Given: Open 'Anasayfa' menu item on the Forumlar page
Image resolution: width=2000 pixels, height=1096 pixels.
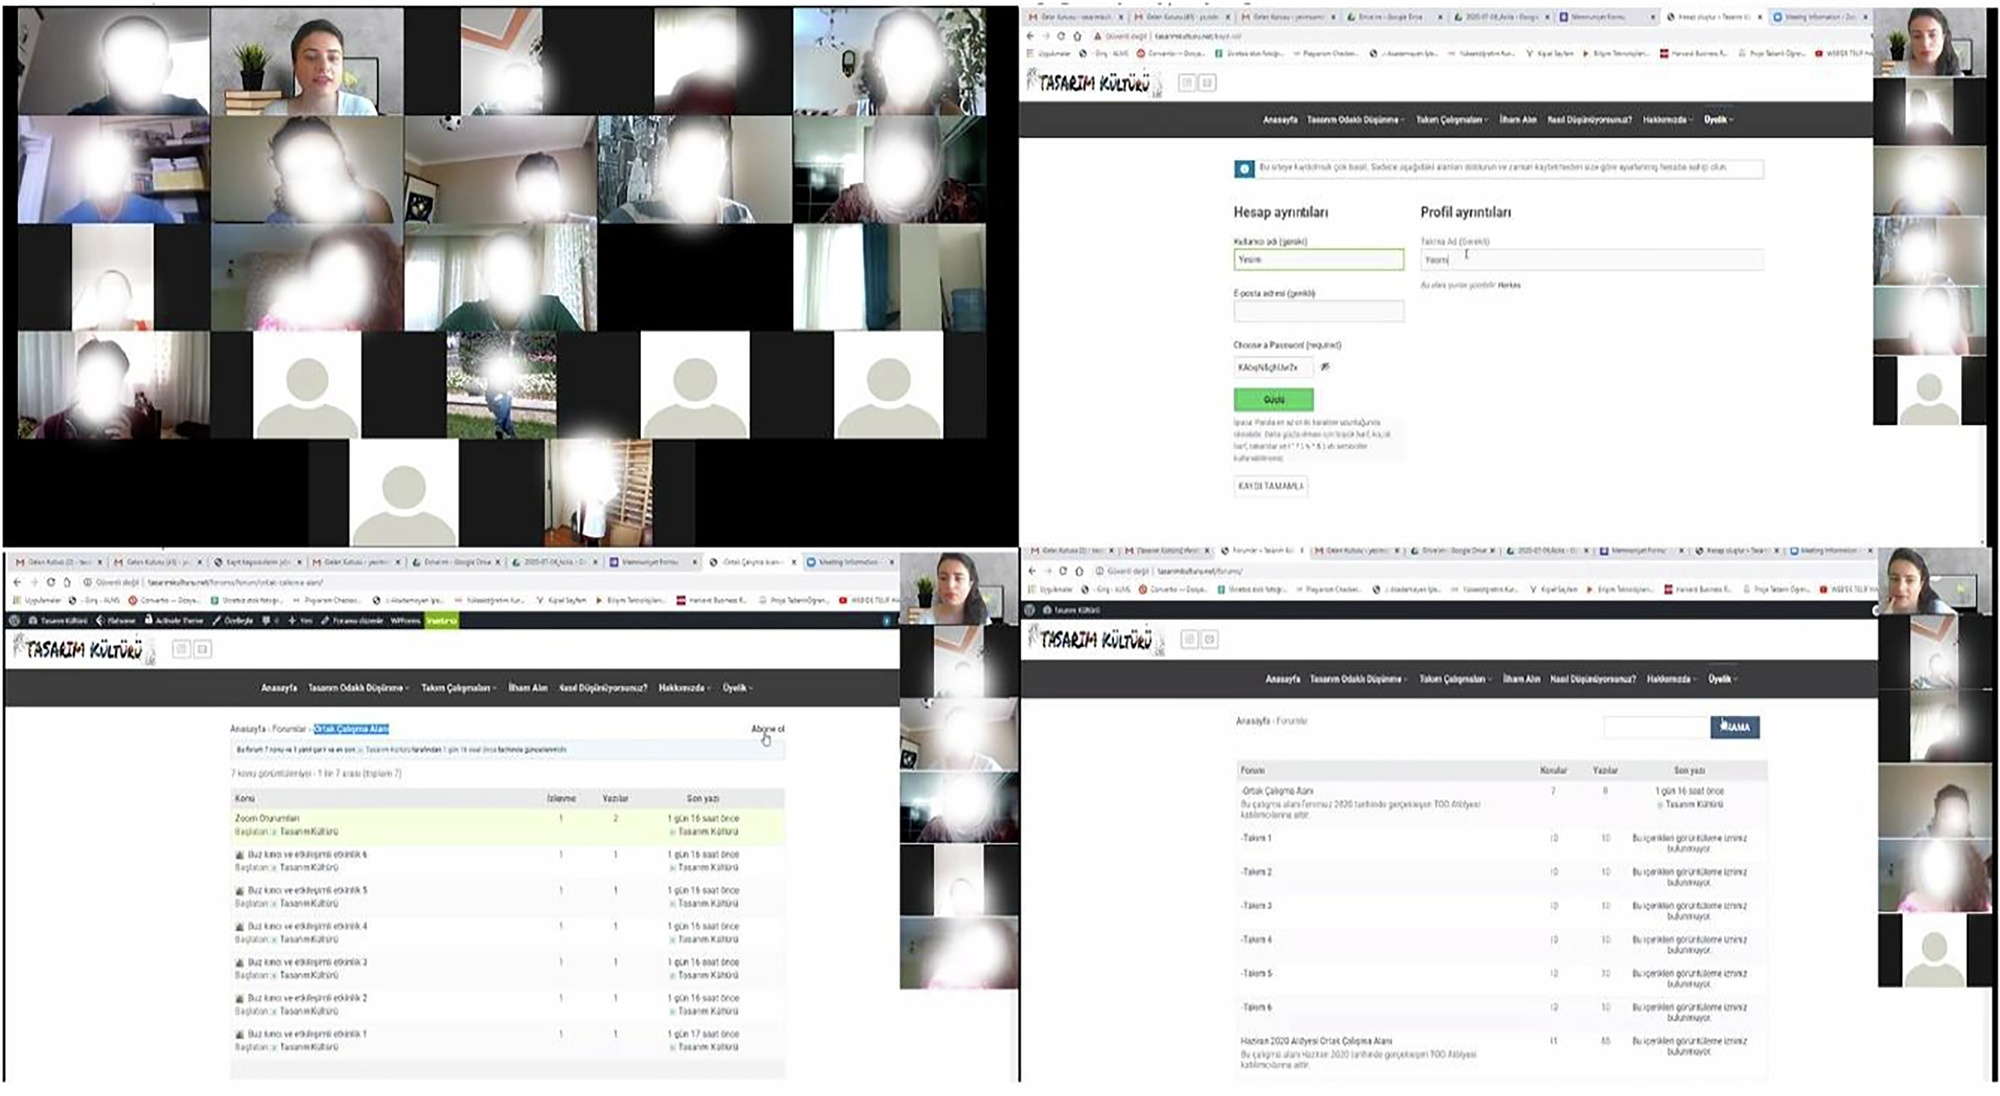Looking at the screenshot, I should tap(1282, 679).
